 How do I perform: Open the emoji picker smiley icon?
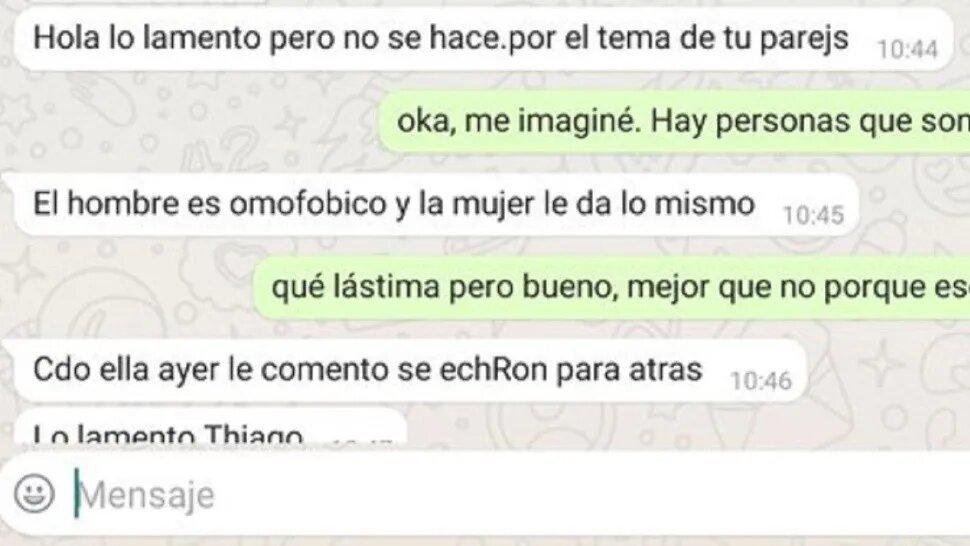[34, 493]
